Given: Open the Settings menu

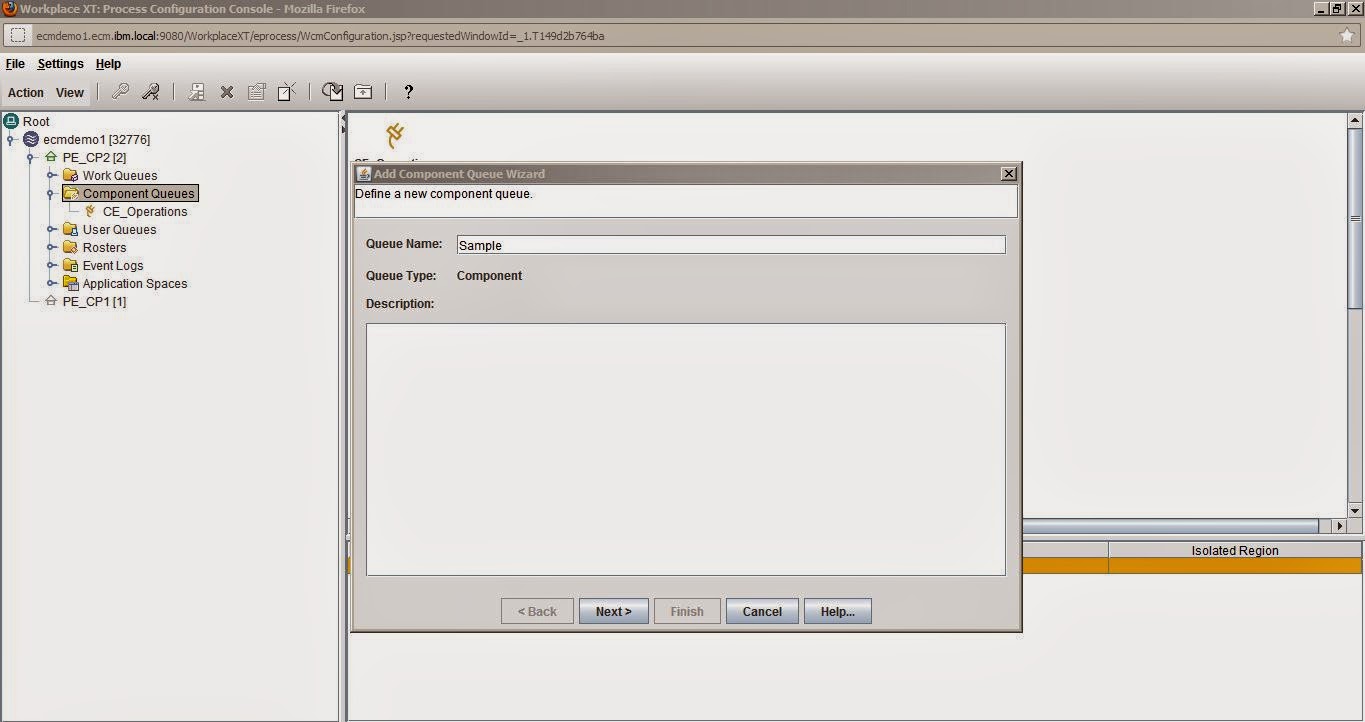Looking at the screenshot, I should 60,63.
